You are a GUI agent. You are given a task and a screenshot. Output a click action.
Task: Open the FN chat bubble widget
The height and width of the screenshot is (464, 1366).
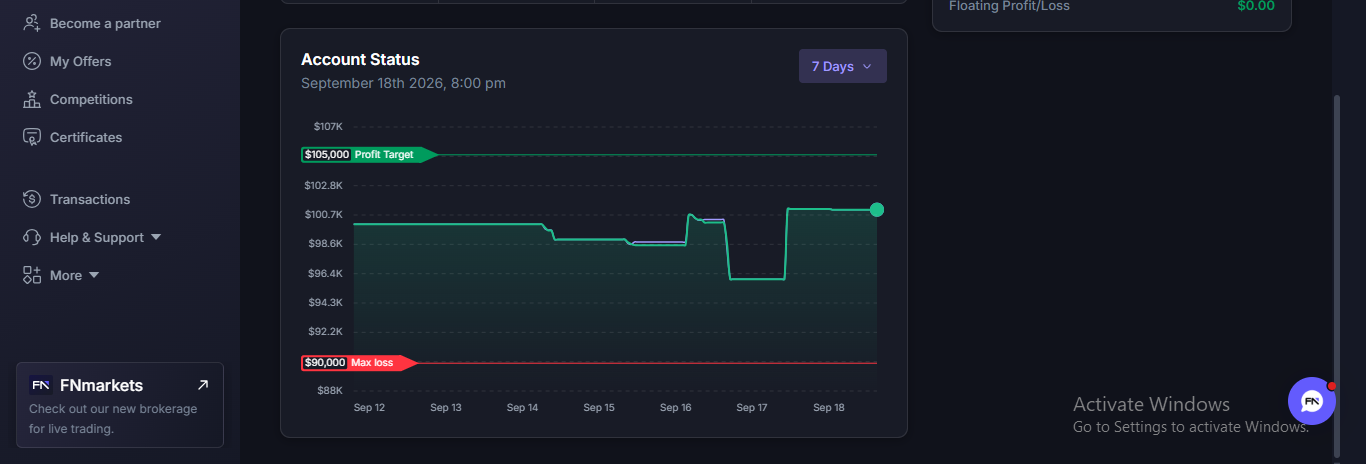click(1312, 401)
